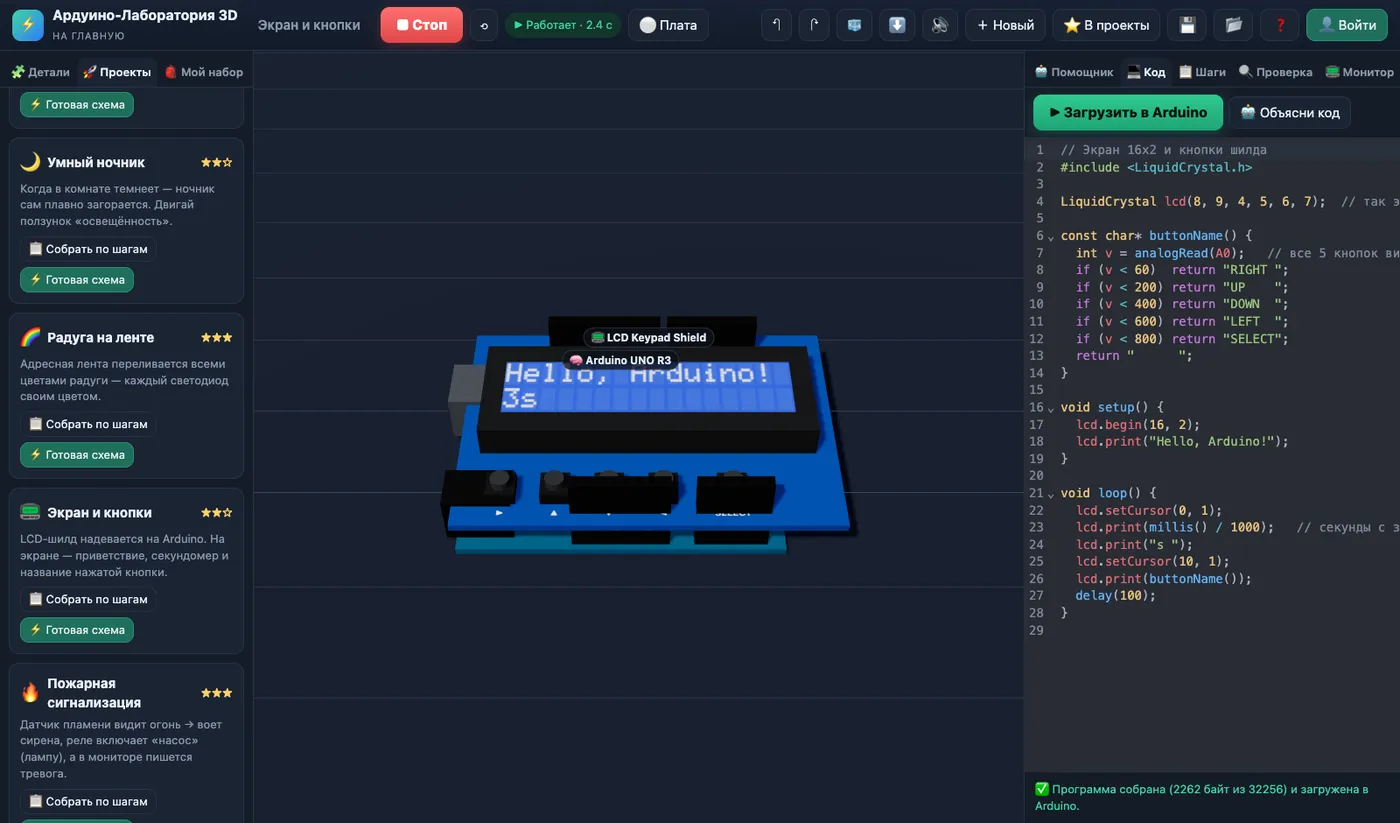The width and height of the screenshot is (1400, 823).
Task: Click the LCD screen showing Hello, Arduino!
Action: coord(649,386)
